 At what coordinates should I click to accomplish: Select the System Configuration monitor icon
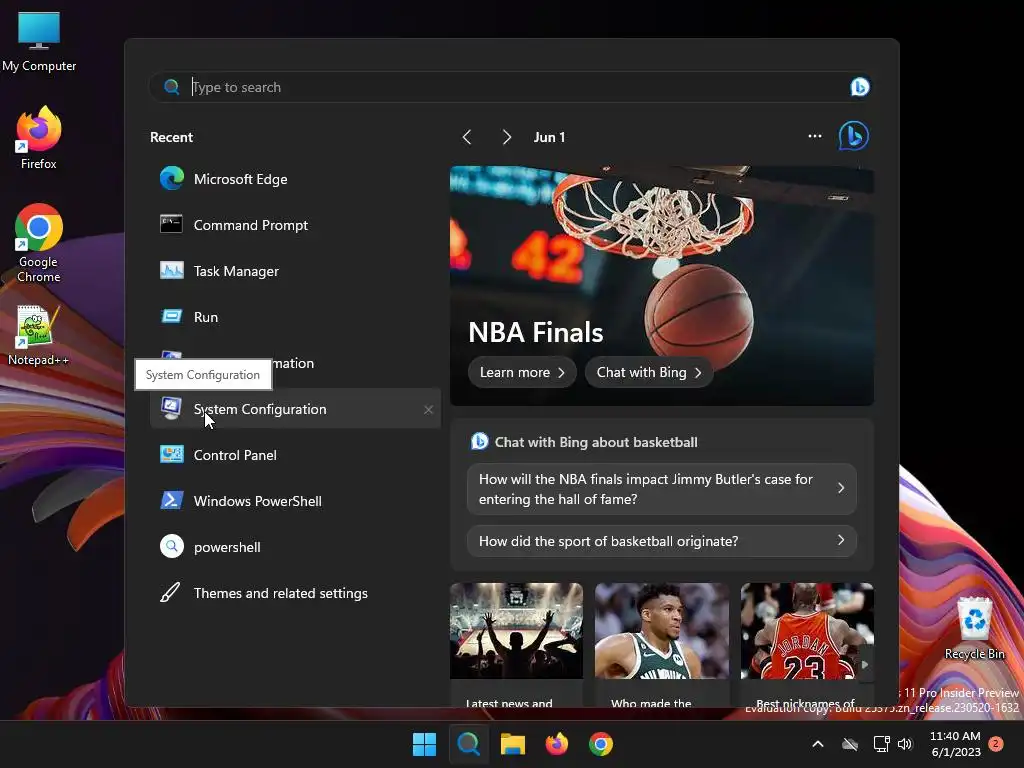[171, 408]
